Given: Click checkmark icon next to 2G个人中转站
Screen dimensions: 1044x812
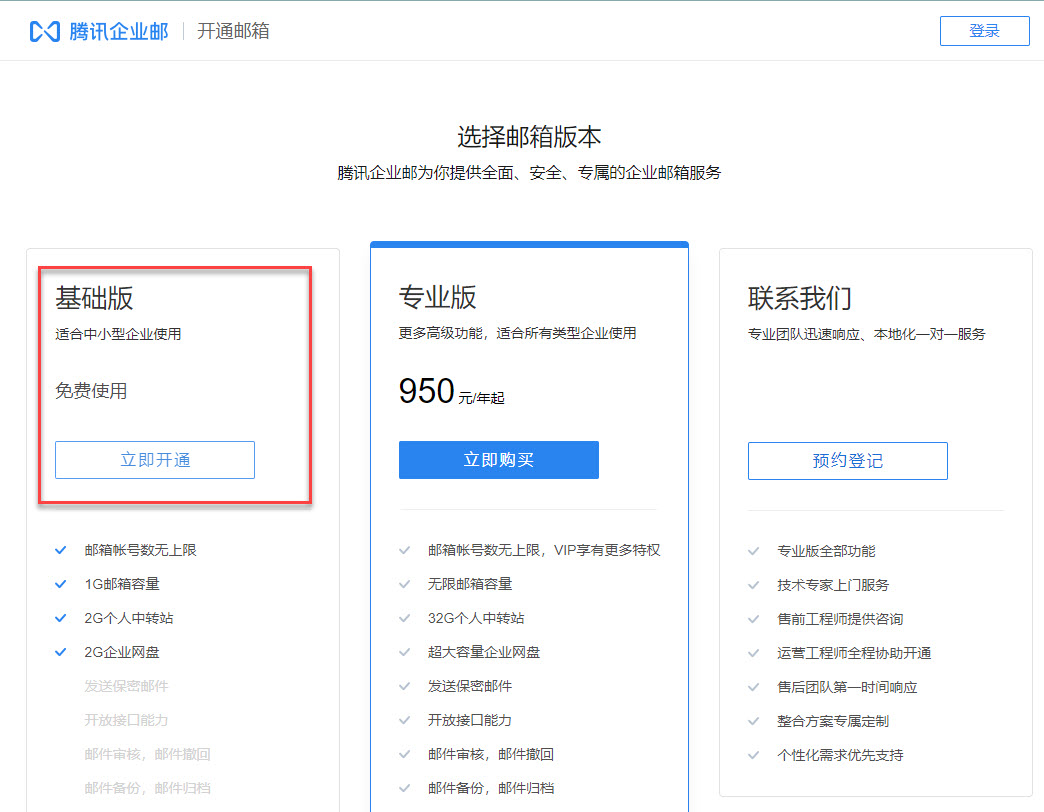Looking at the screenshot, I should tap(61, 618).
